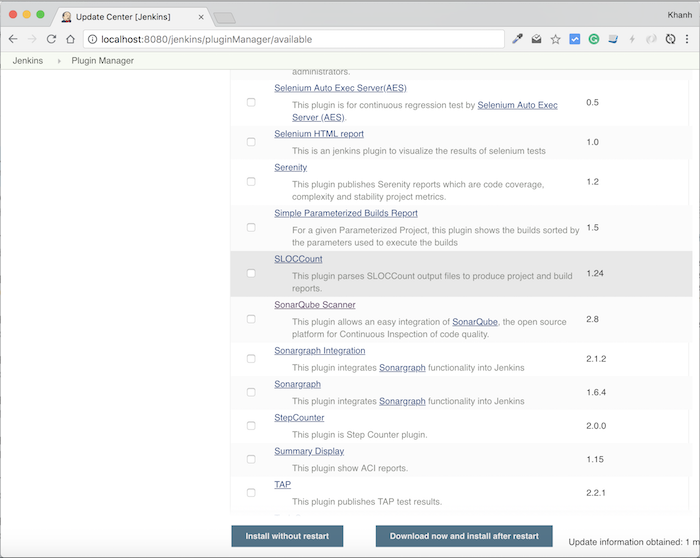Open the Summary Display plugin link
This screenshot has width=700, height=558.
click(309, 451)
